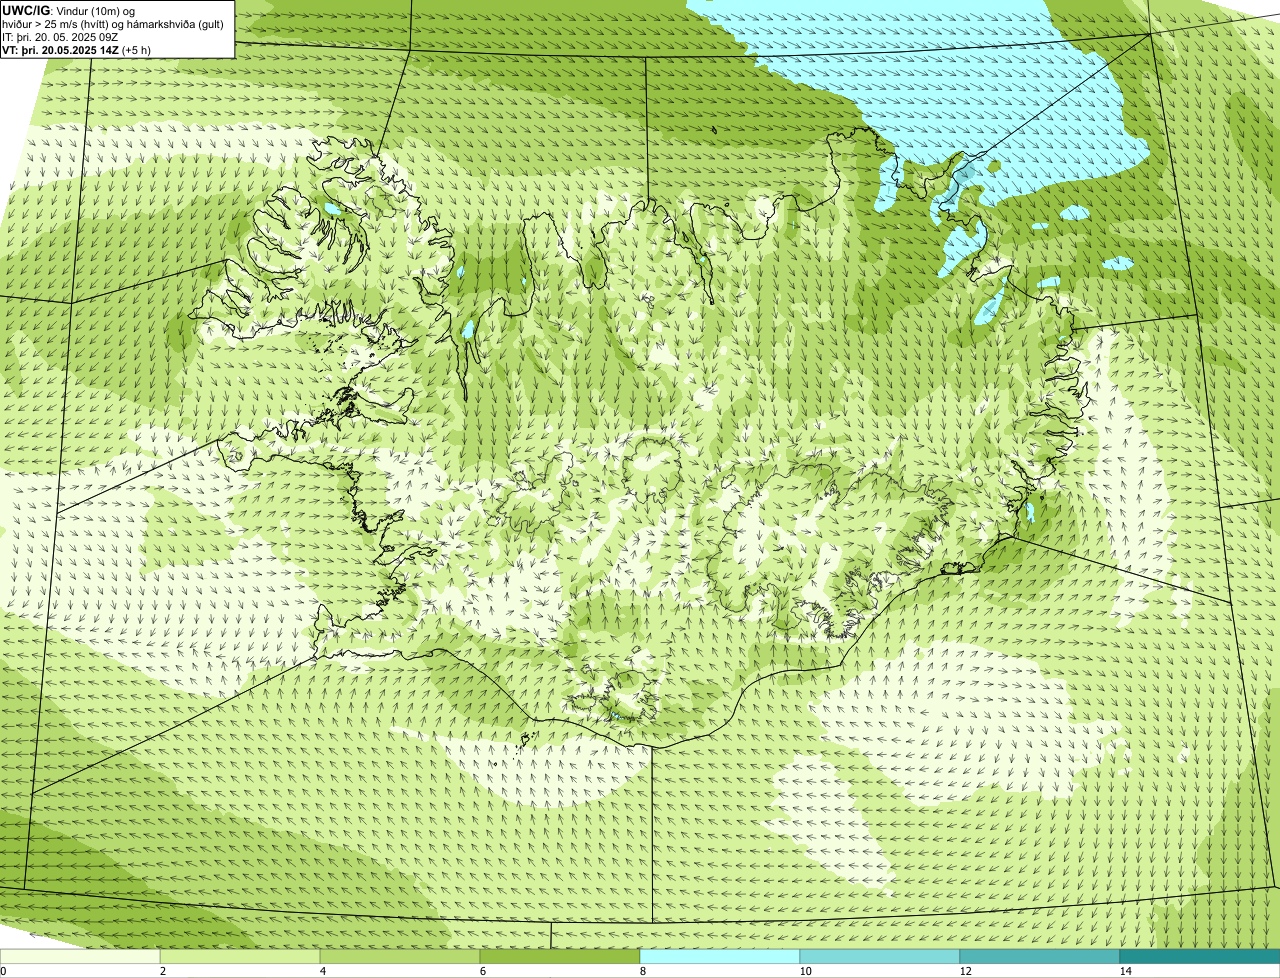
Task: Click the dark teal swatch above 14
Action: (1200, 957)
